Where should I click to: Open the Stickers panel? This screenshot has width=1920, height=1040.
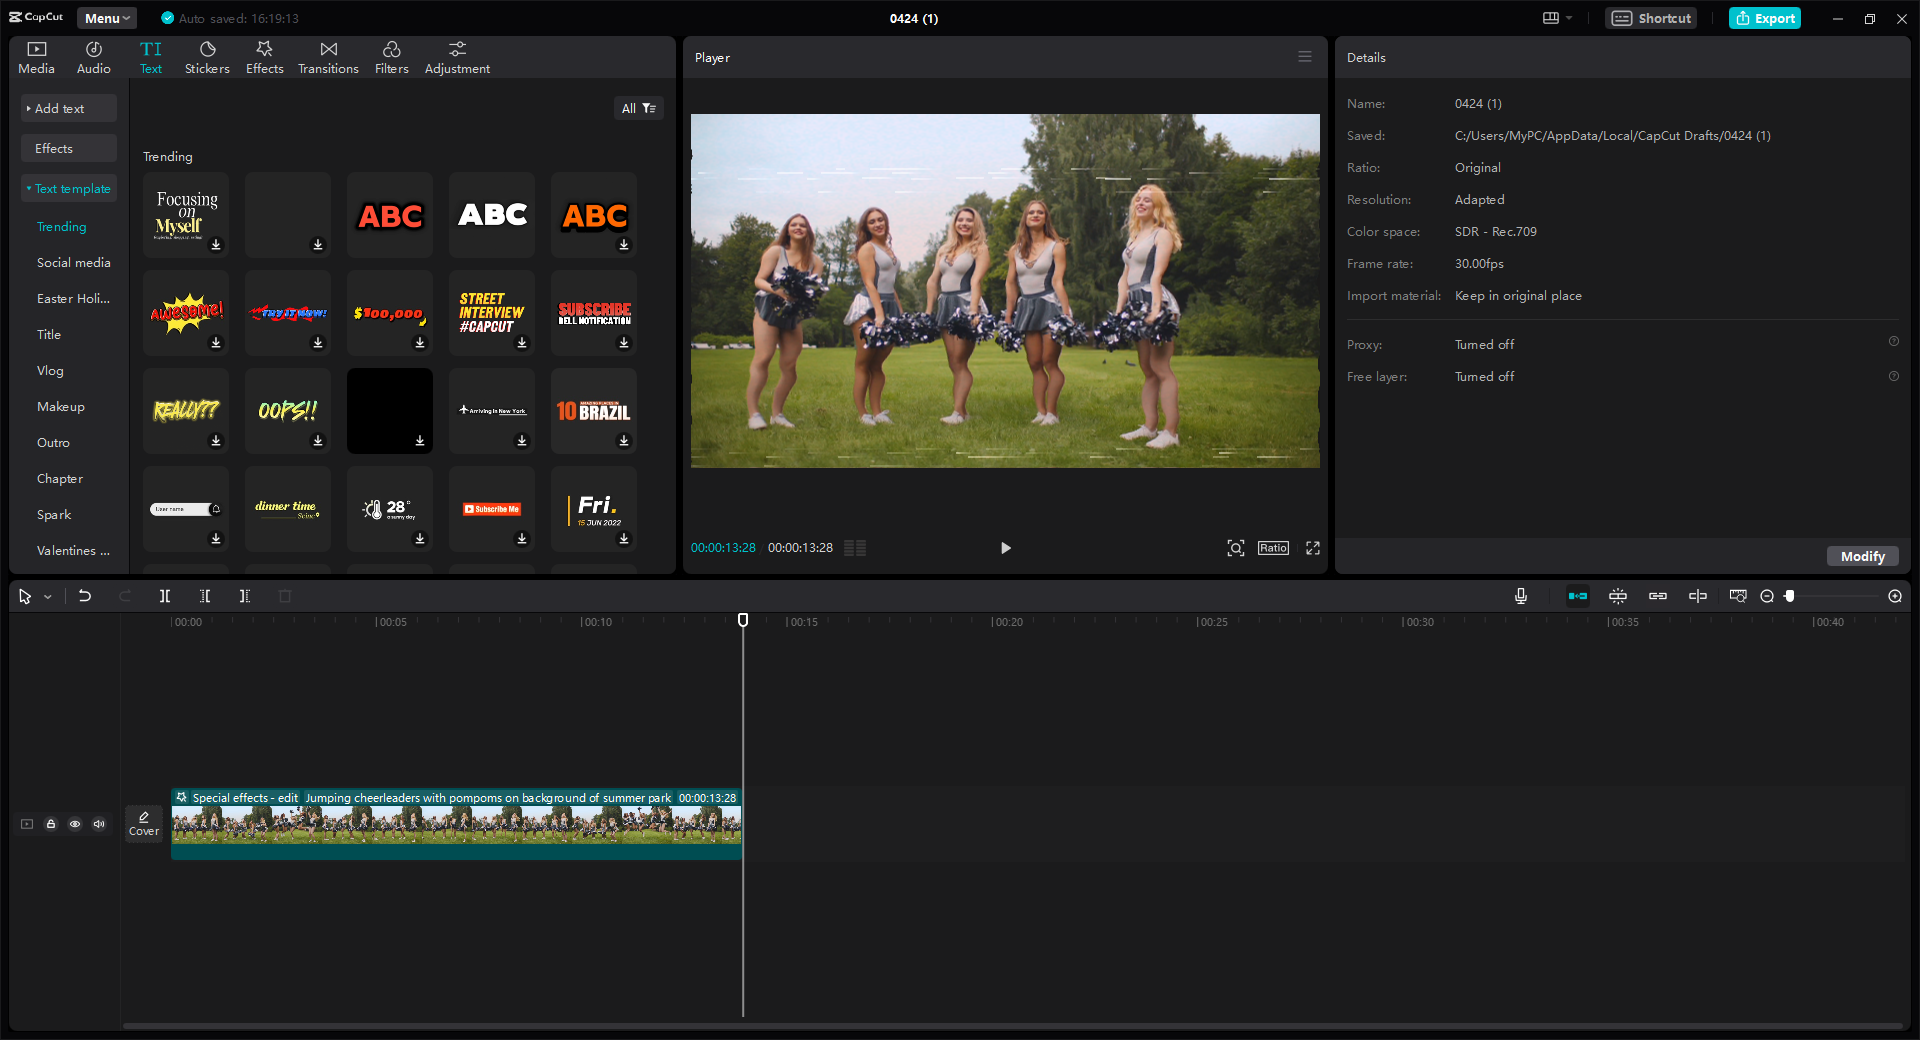click(x=207, y=56)
